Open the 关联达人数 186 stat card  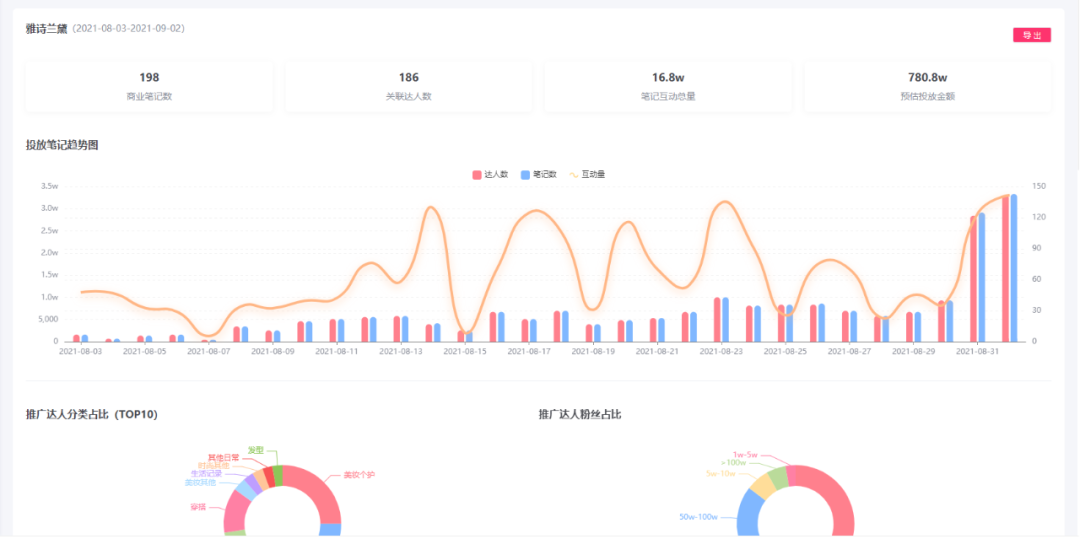(x=408, y=87)
